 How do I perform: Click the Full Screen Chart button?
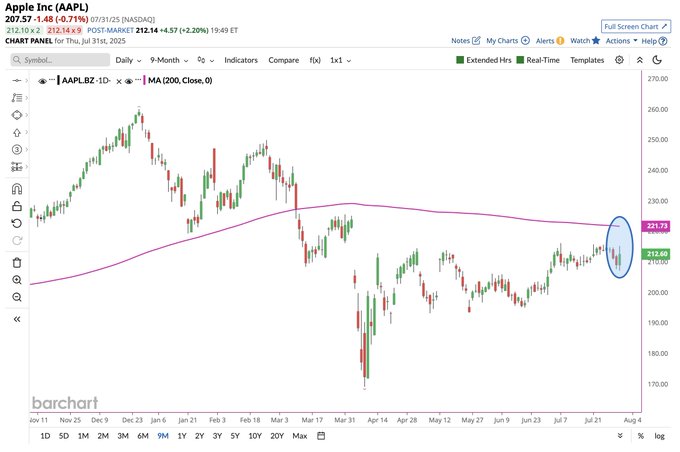636,26
